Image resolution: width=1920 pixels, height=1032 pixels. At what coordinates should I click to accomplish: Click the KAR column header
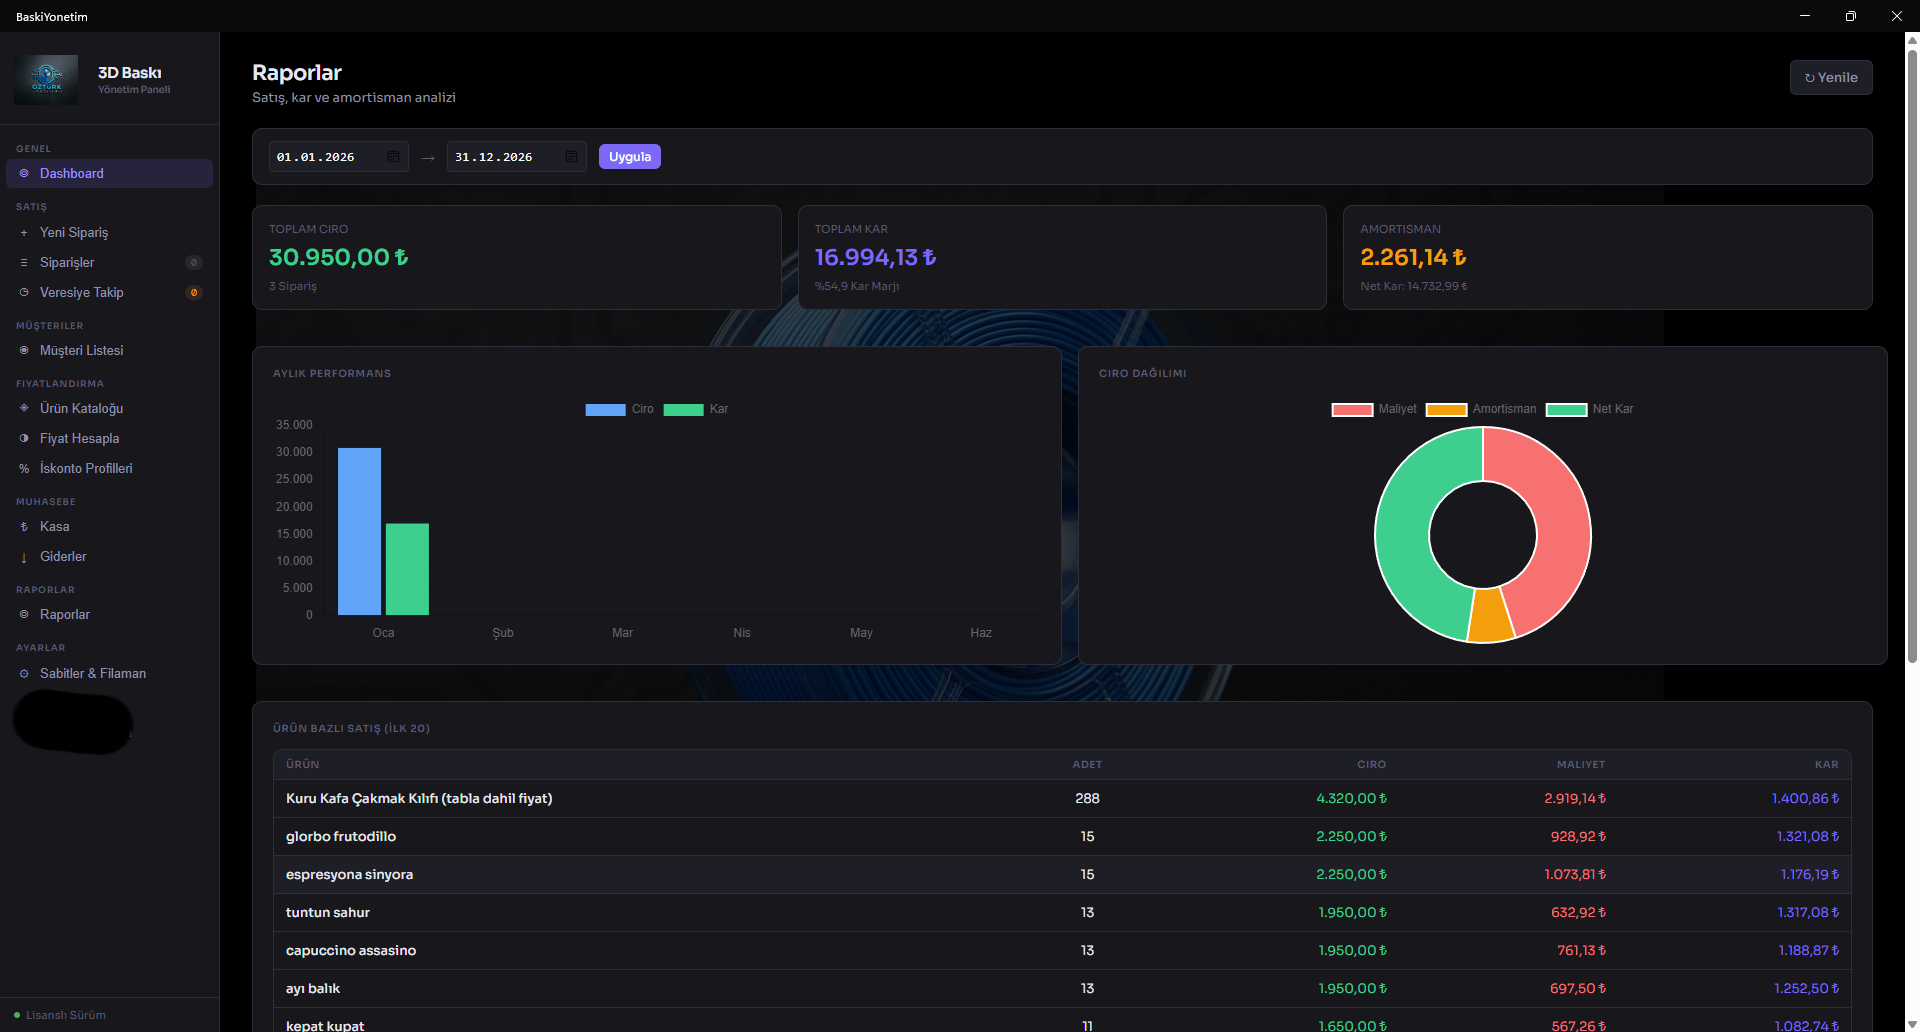1827,764
